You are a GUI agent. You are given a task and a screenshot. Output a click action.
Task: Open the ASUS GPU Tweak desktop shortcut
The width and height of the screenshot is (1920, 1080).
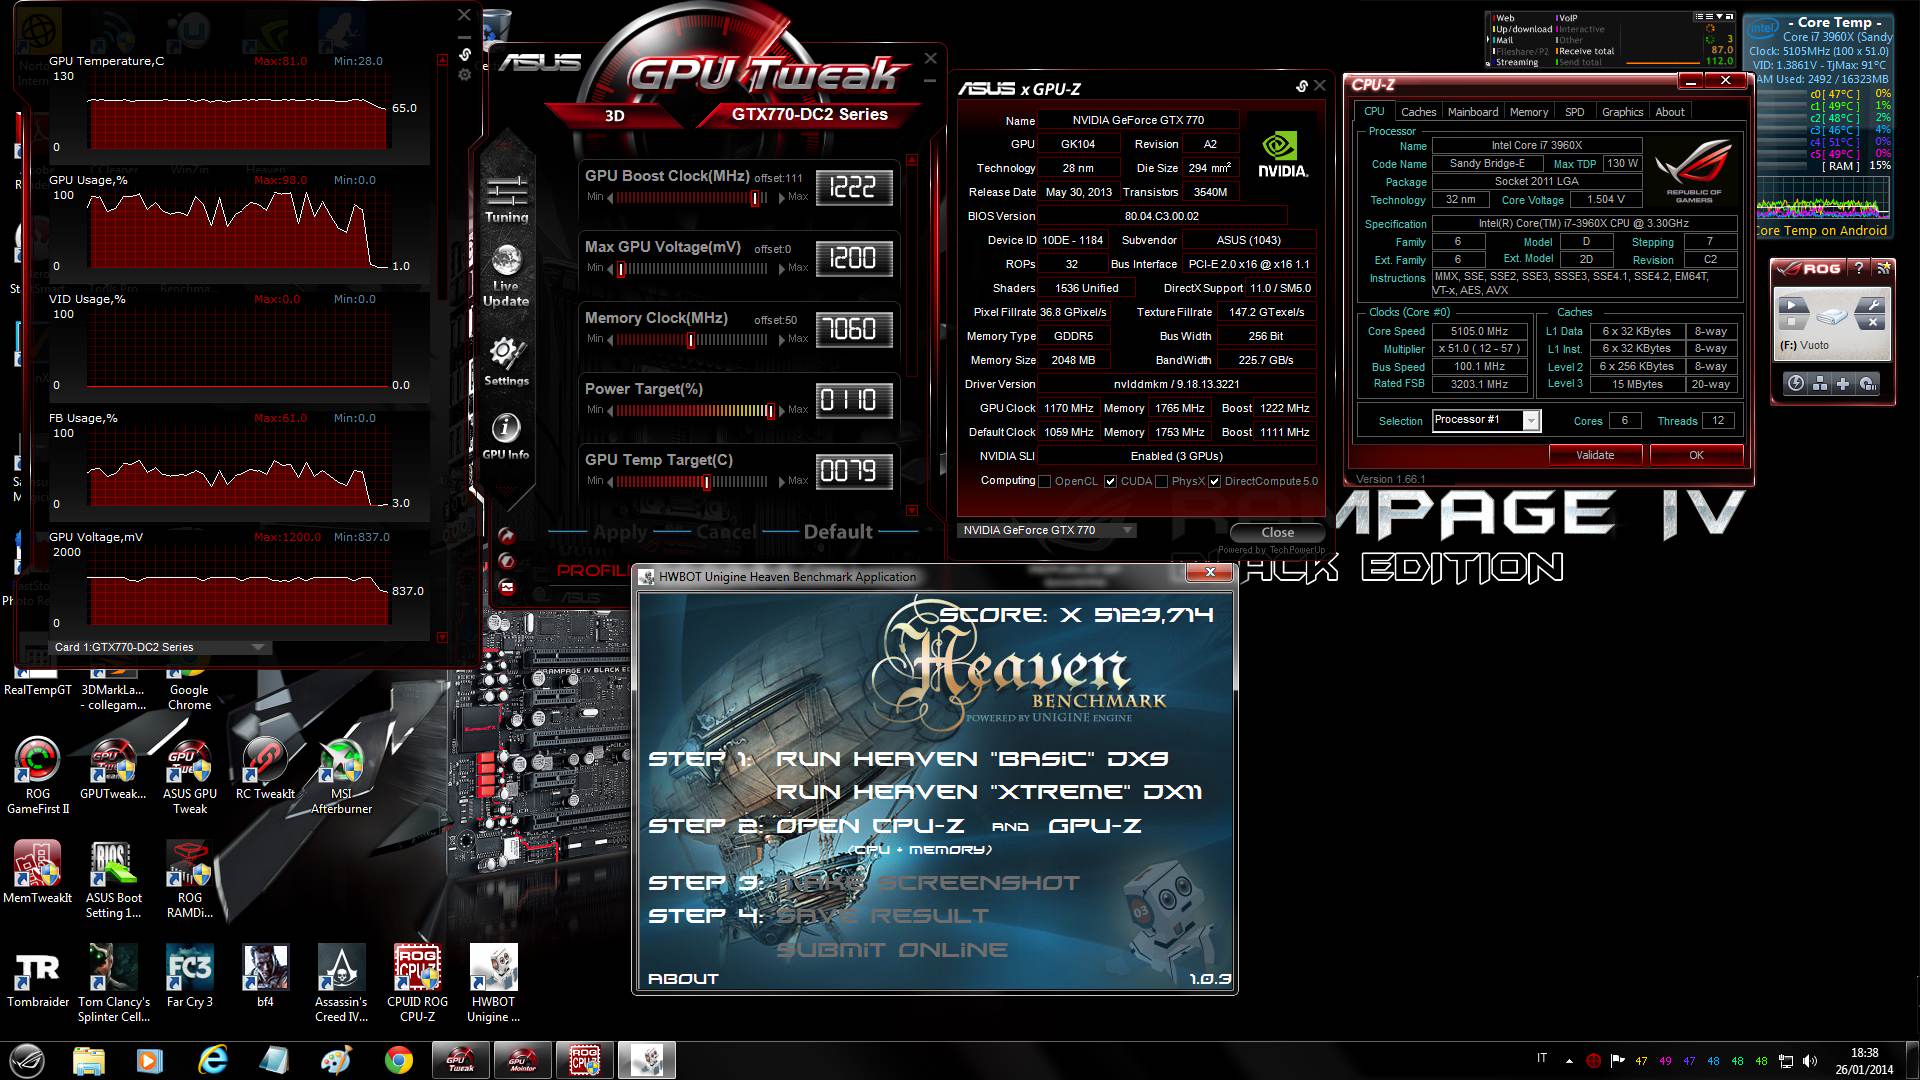click(x=189, y=776)
